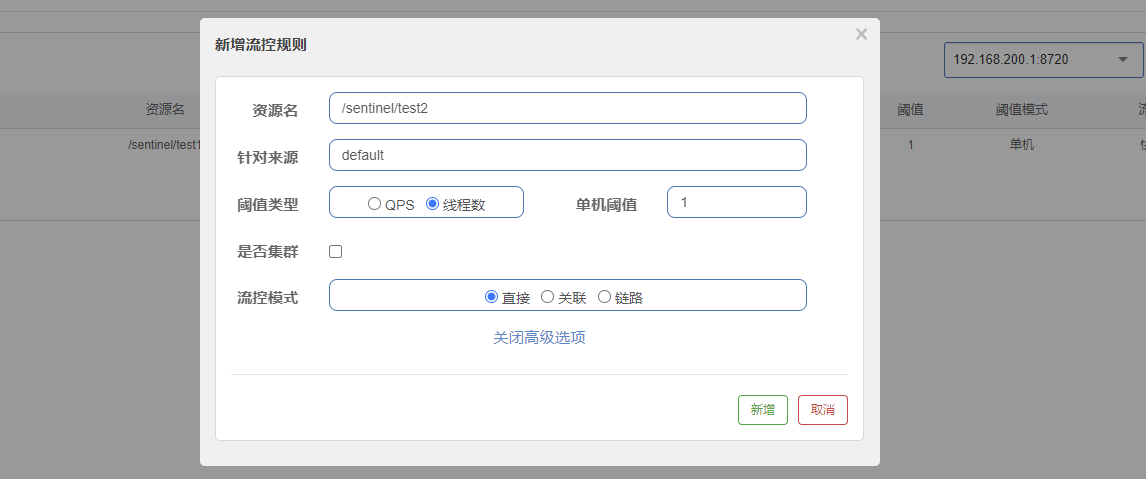Enable the 是否集群 checkbox

pos(336,252)
